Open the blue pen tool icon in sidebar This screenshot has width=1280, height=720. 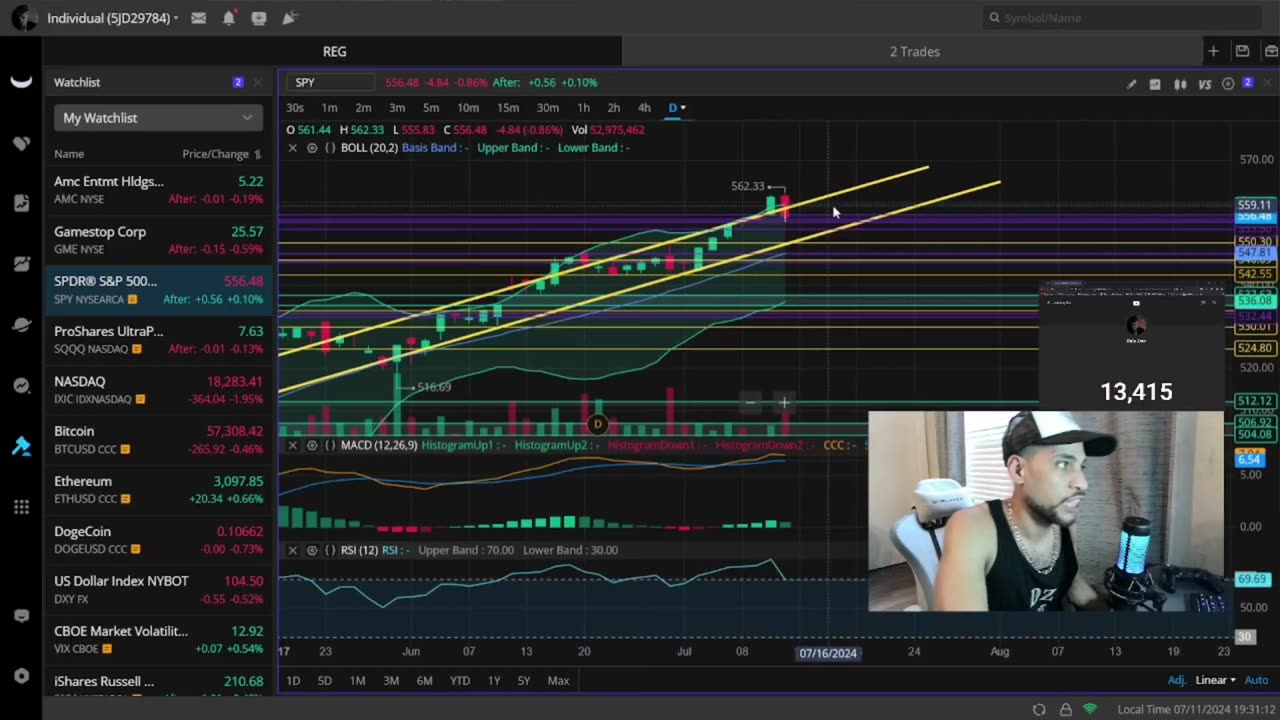tap(21, 446)
